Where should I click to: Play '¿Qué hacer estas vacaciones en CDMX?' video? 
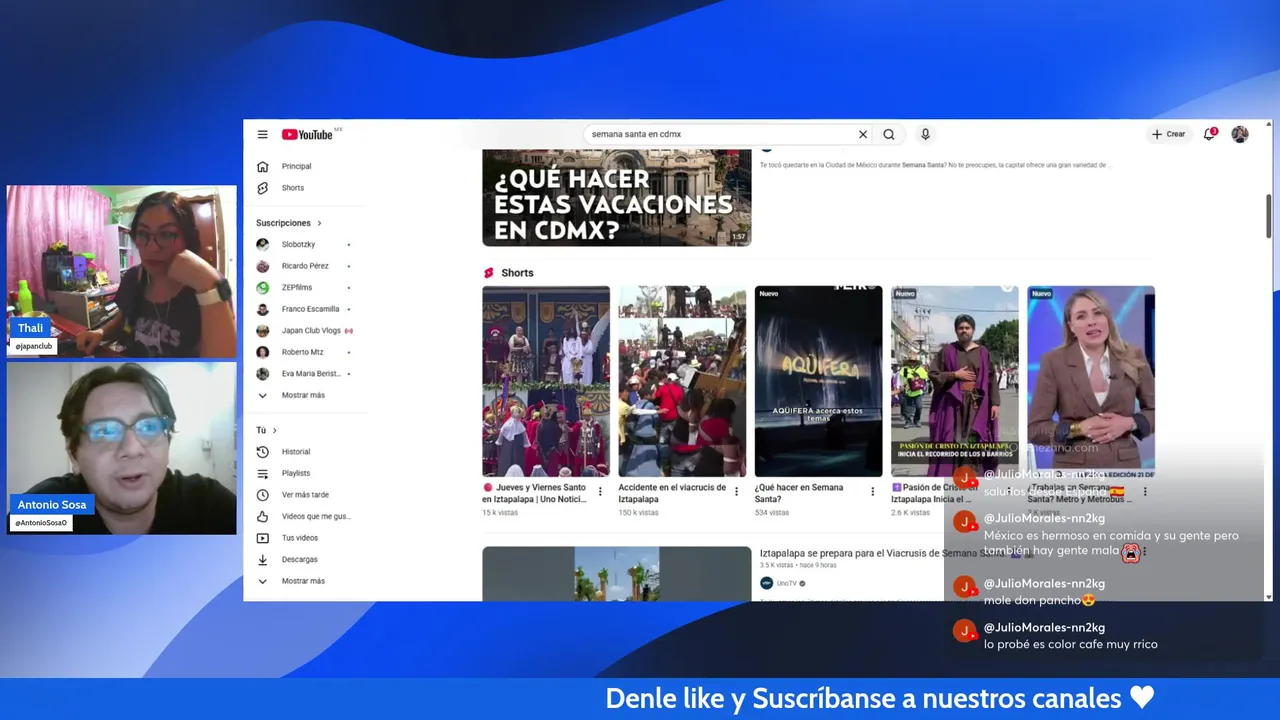coord(616,197)
